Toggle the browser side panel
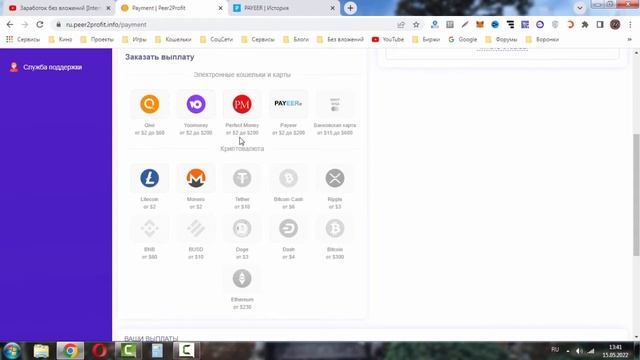The height and width of the screenshot is (360, 640). [x=600, y=24]
